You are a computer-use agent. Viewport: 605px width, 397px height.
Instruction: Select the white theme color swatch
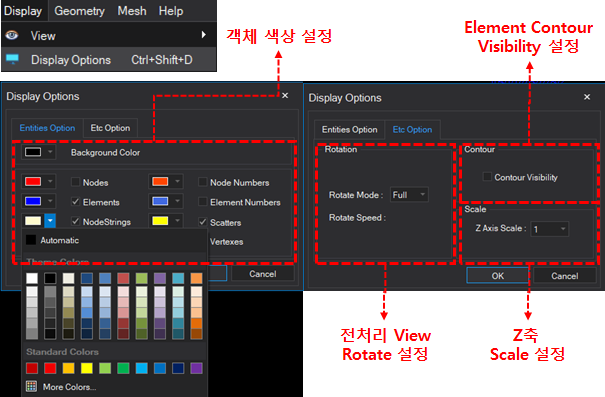coord(32,278)
